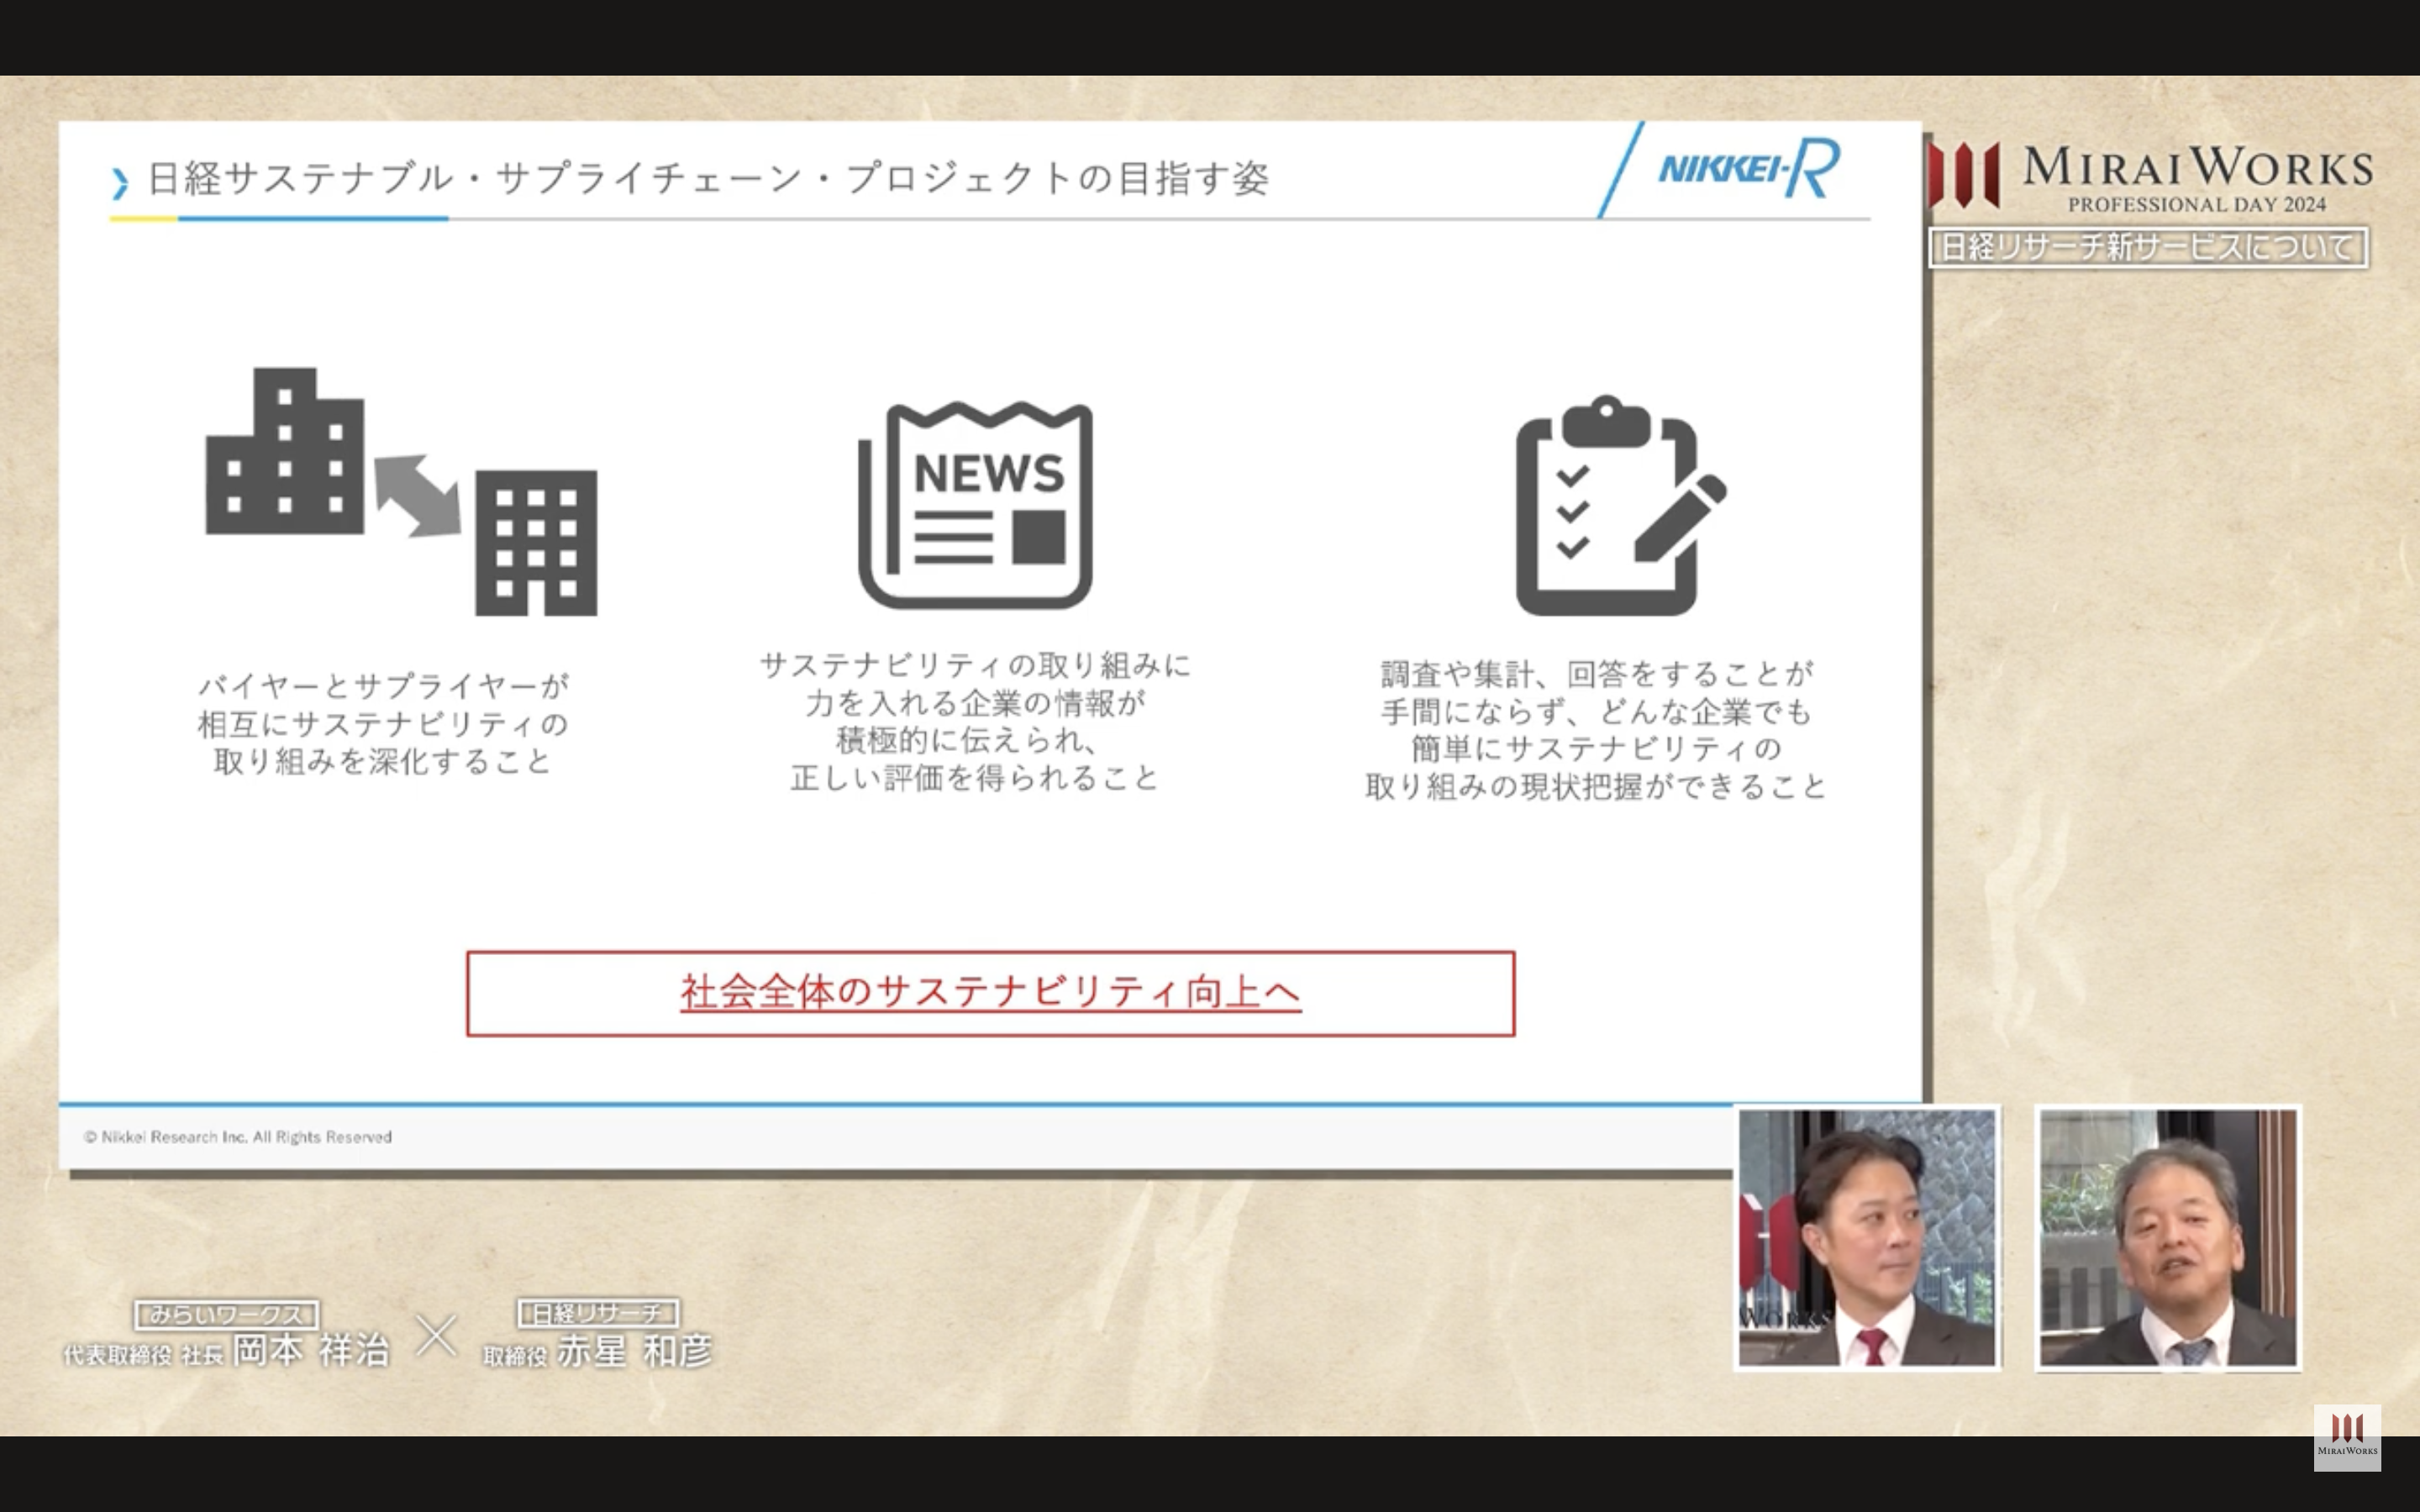Screen dimensions: 2420x1512
Task: Click the X symbol between the speaker names
Action: point(436,1336)
